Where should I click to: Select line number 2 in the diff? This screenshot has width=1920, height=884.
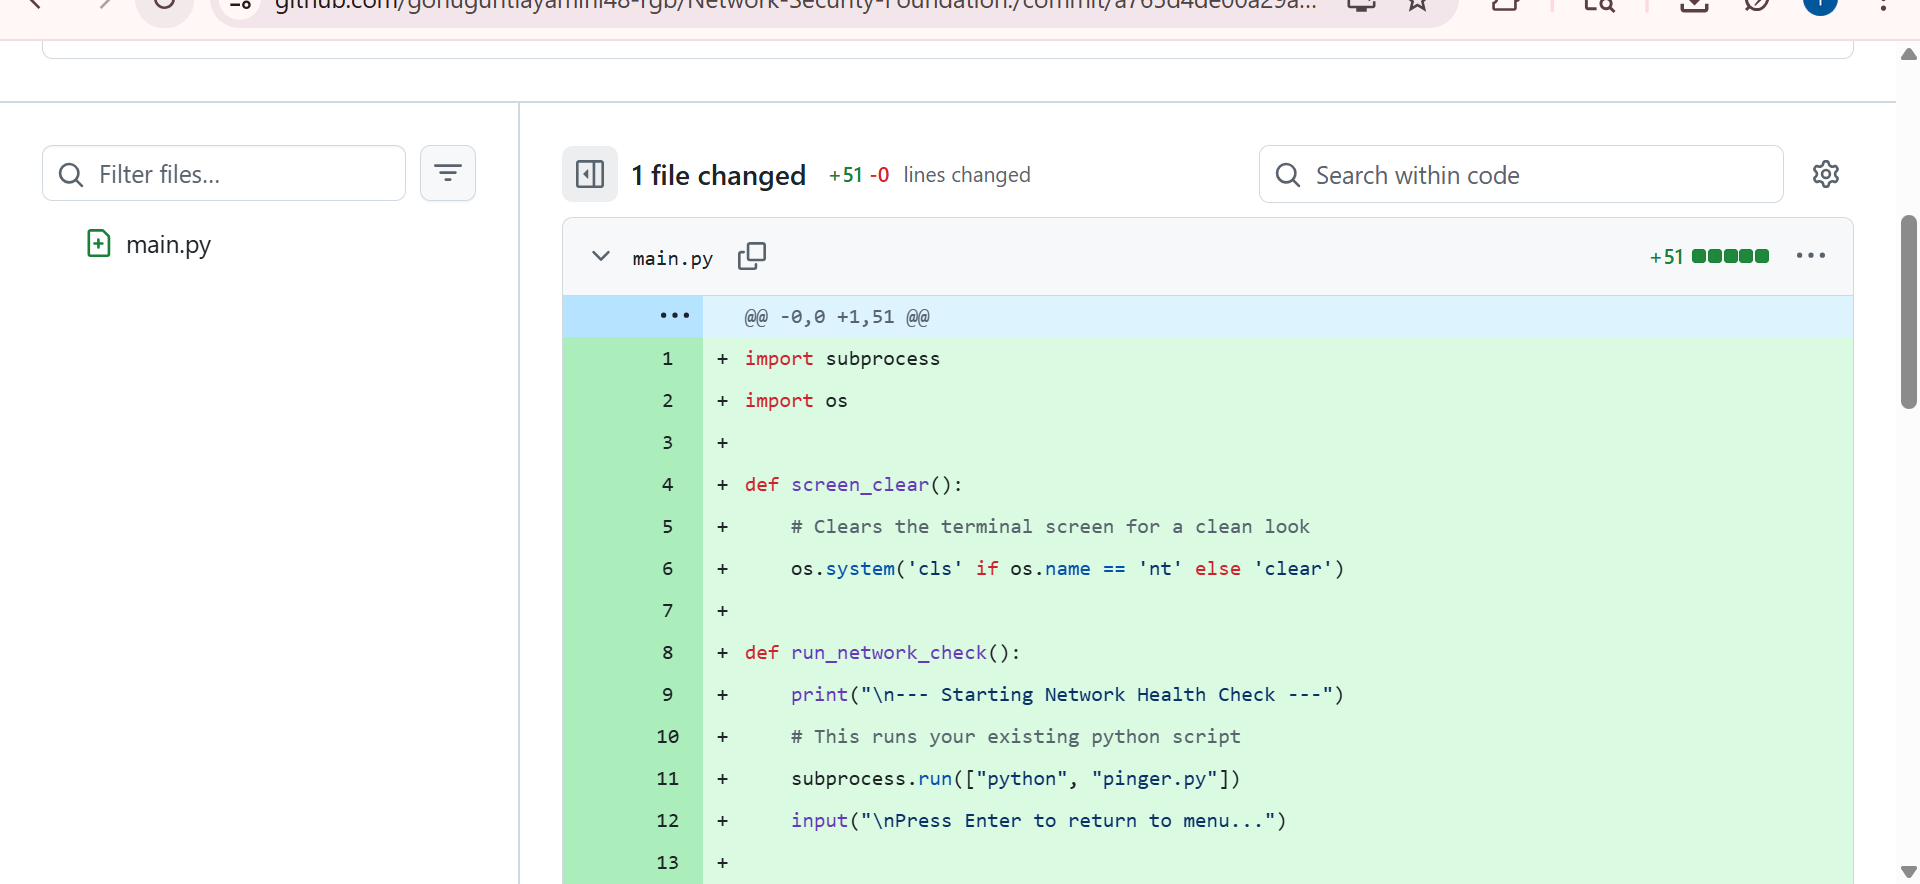point(667,401)
